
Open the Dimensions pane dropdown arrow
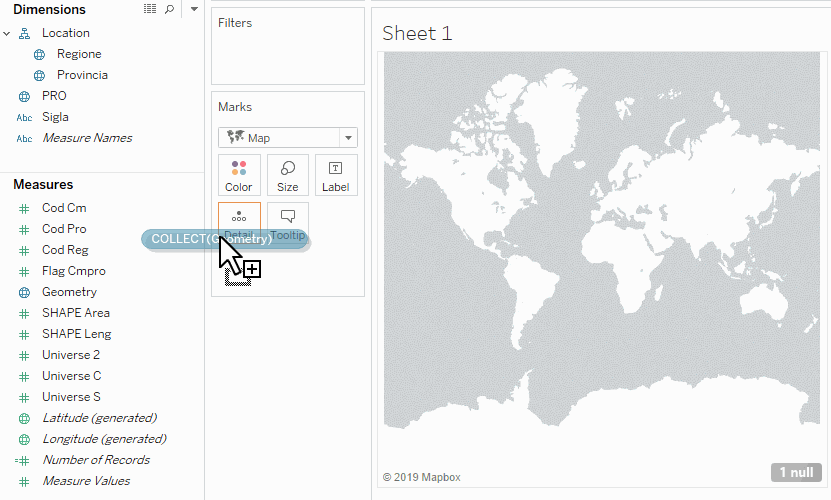coord(193,9)
